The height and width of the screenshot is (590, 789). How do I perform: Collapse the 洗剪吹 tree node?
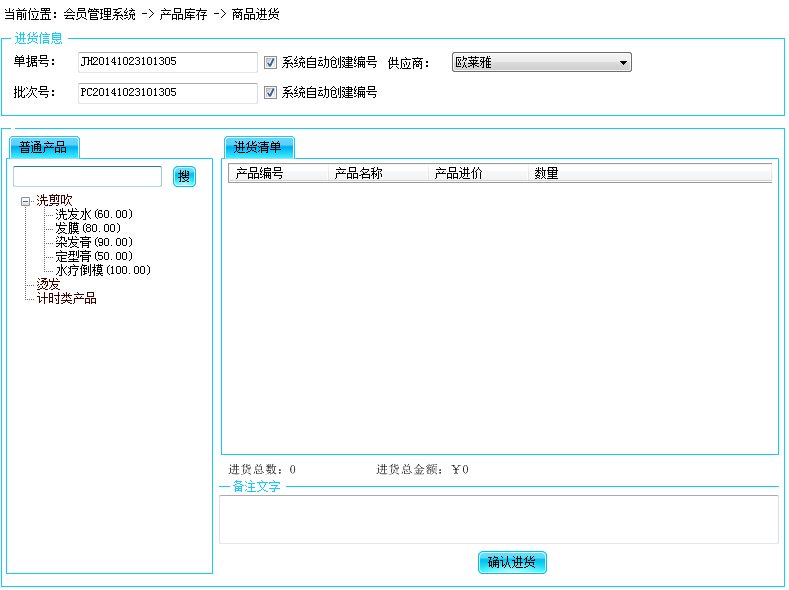pos(25,201)
